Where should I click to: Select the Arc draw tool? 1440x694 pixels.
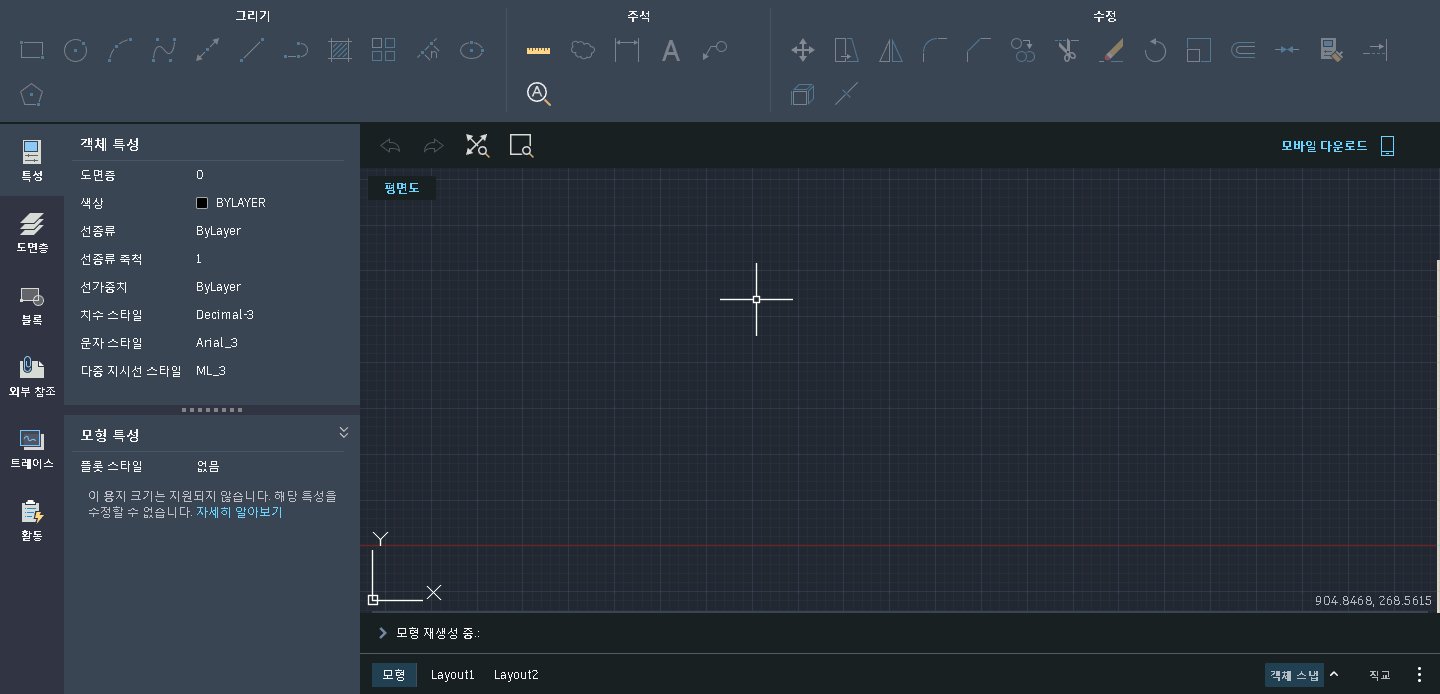(x=120, y=50)
